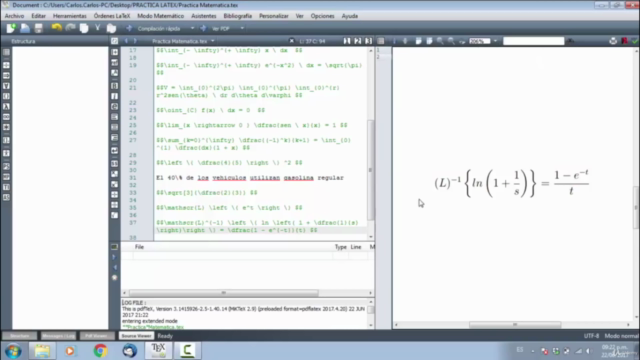Save the document with the floppy icon
Screen dimensions: 640x360
(38, 28)
